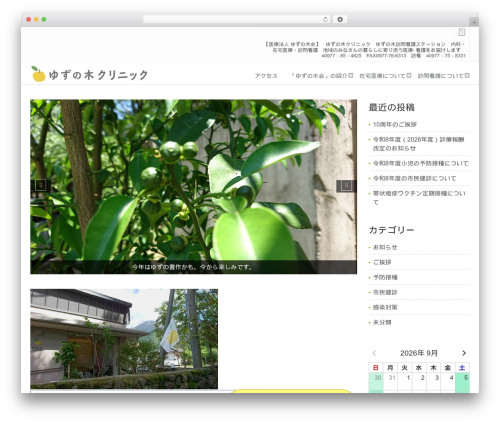
Task: Click header description text about 医療法人 ゆずの木会
Action: [364, 50]
